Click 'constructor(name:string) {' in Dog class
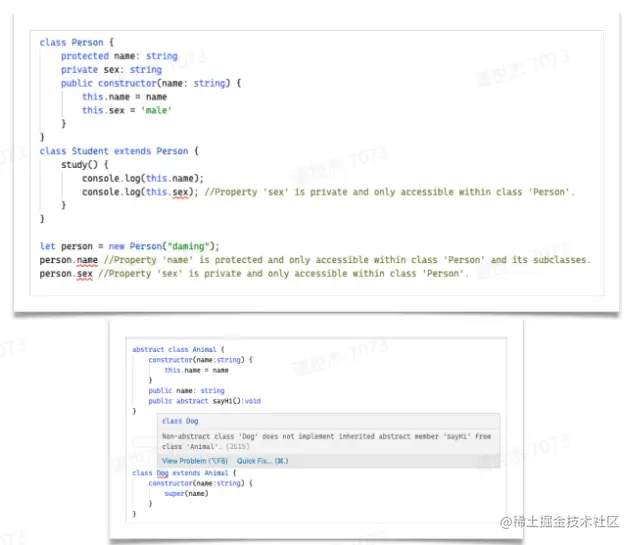635x545 pixels. point(200,483)
